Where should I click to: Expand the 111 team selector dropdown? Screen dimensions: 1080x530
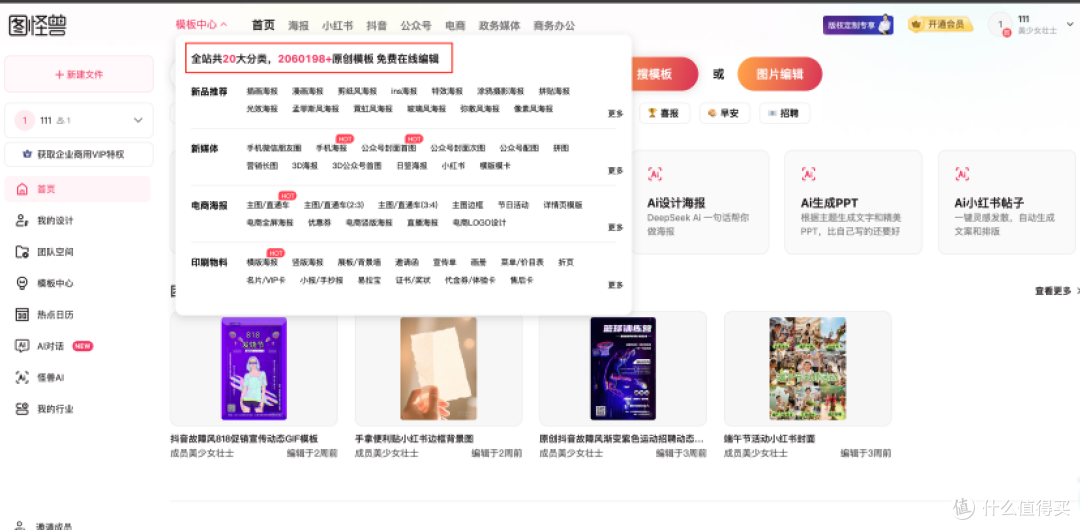click(138, 121)
